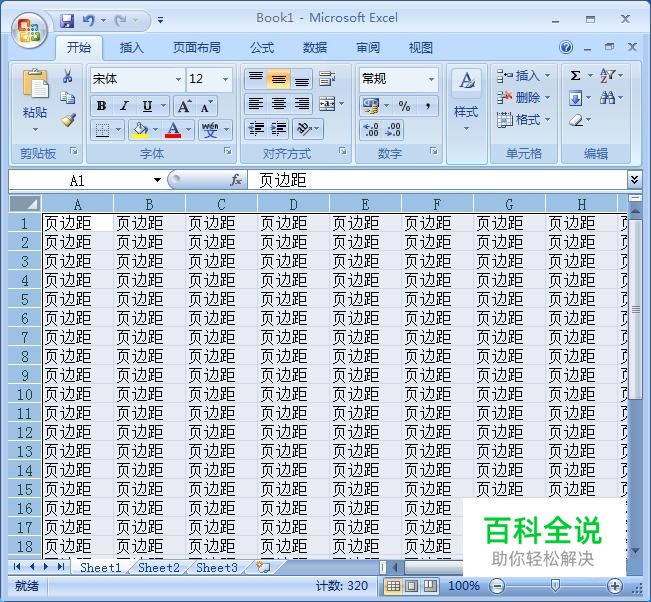Image resolution: width=651 pixels, height=602 pixels.
Task: Apply red font color A
Action: click(x=173, y=130)
